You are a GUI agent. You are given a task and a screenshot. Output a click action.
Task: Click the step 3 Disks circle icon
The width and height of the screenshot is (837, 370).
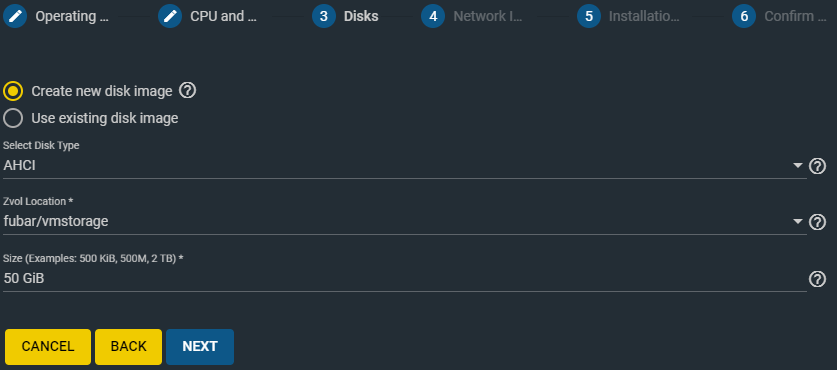click(324, 16)
